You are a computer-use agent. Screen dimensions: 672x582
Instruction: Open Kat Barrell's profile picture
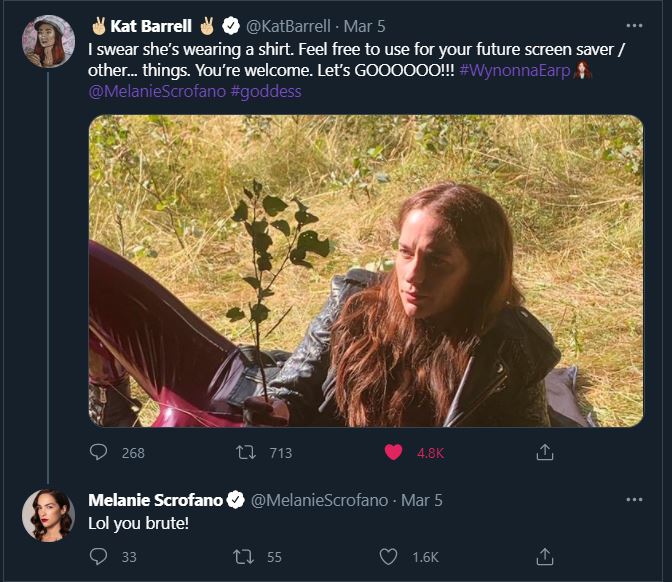pyautogui.click(x=48, y=43)
